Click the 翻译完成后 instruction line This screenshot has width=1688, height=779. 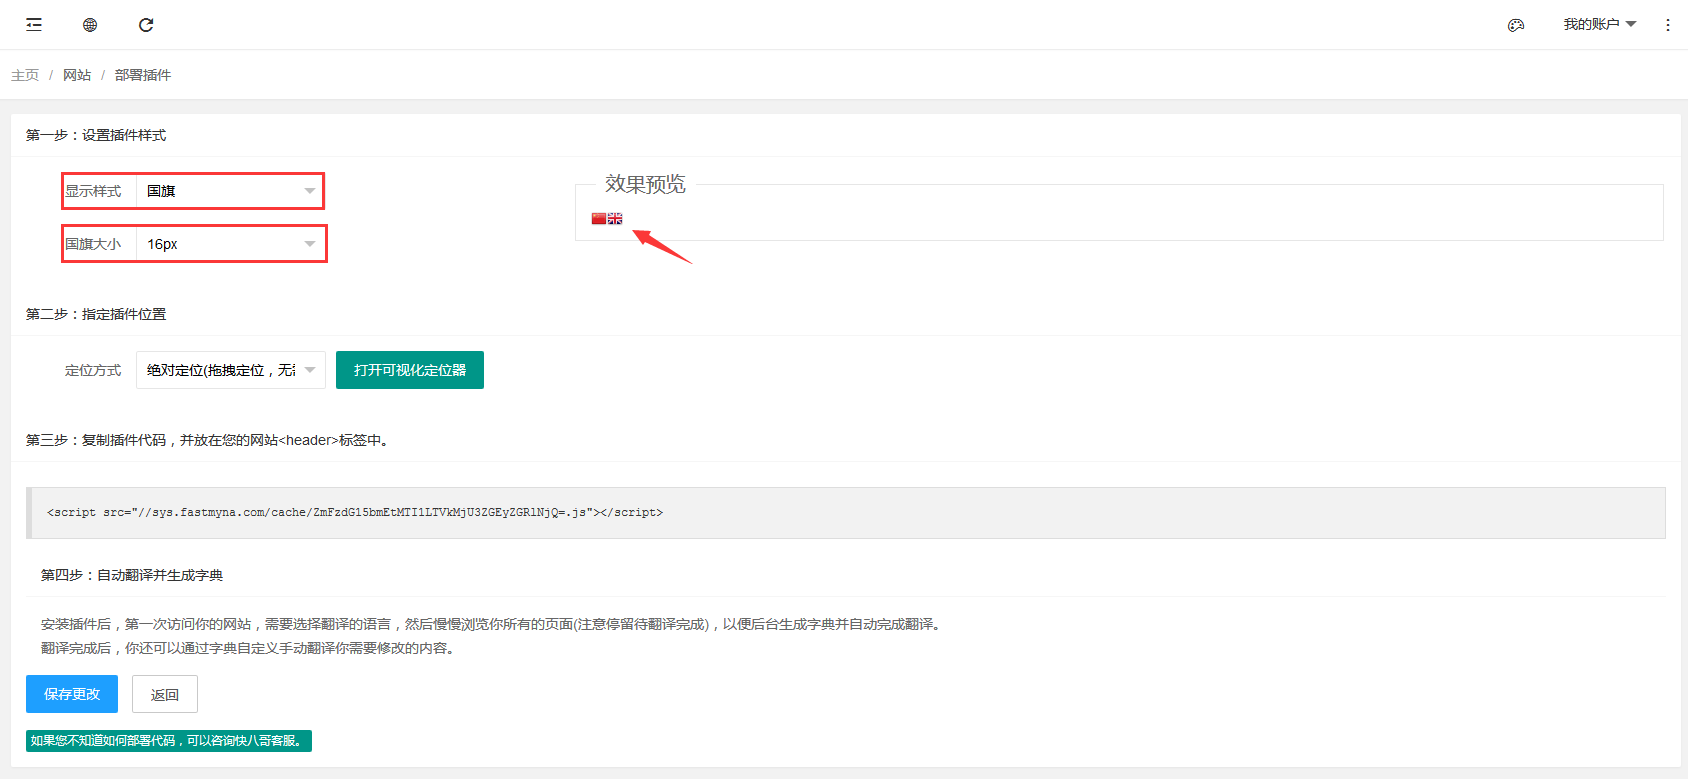[250, 648]
